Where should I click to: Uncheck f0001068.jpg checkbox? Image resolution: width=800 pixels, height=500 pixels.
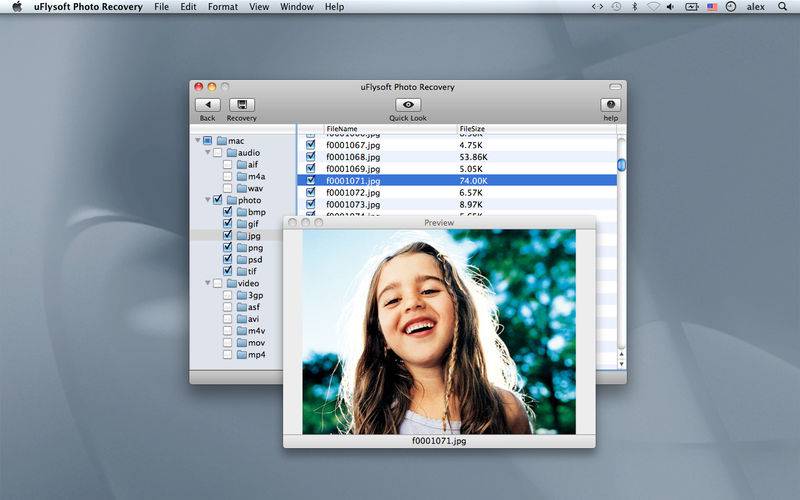[310, 156]
